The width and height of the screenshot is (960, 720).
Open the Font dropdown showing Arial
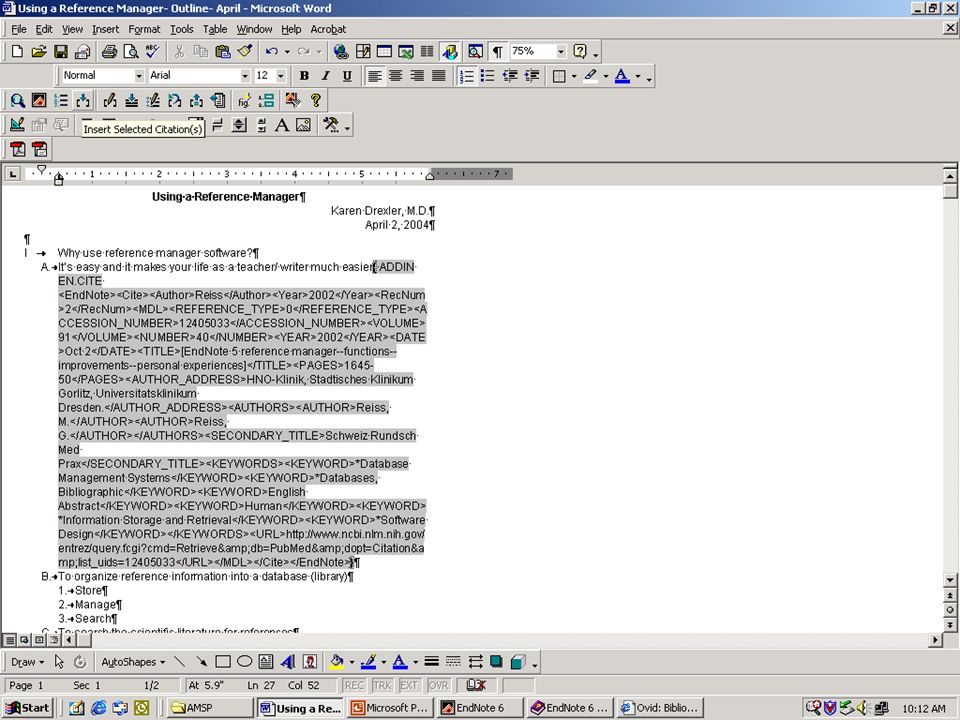245,76
